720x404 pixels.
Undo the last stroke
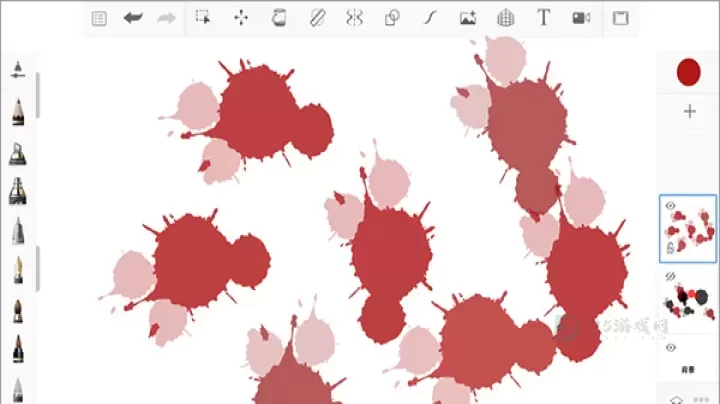coord(133,18)
